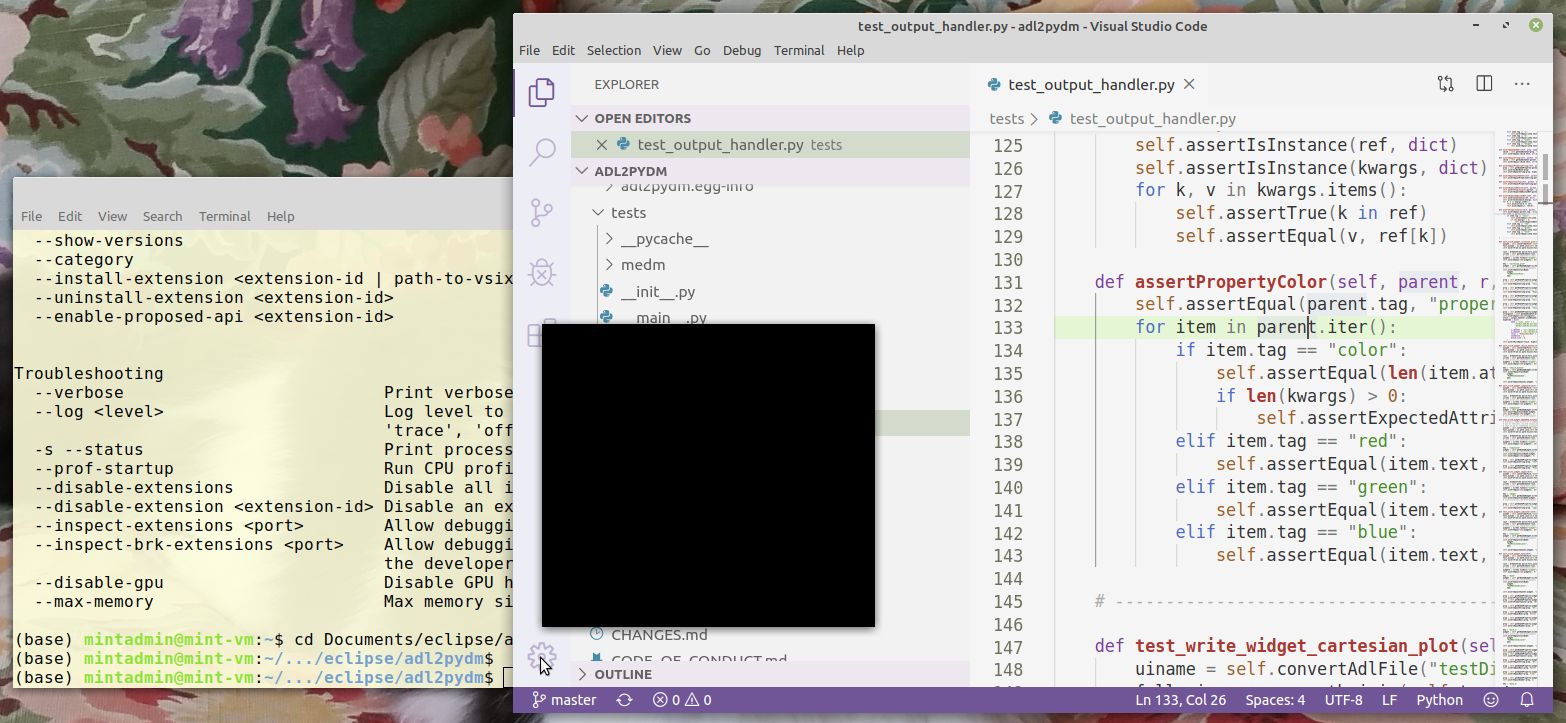Collapse the ADL2PYDM folder section
The image size is (1566, 723).
[770, 171]
